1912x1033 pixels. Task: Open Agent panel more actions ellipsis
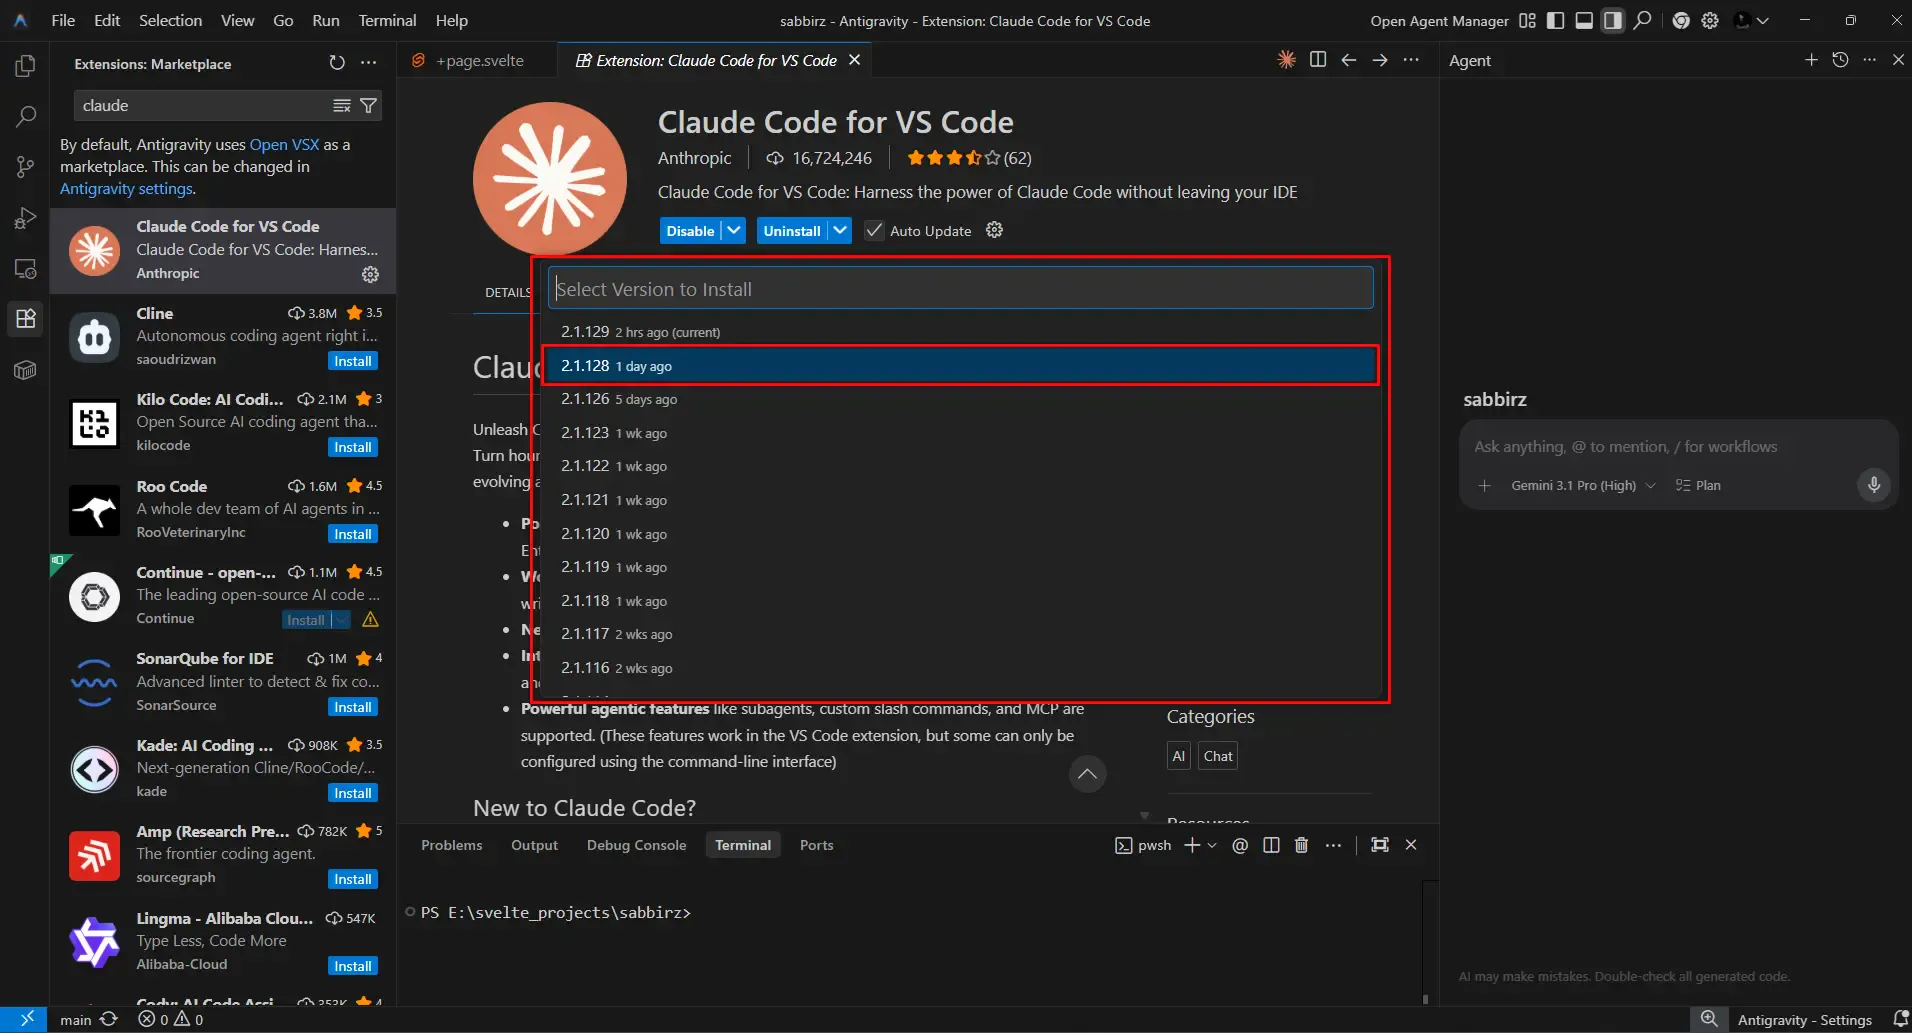click(1869, 60)
